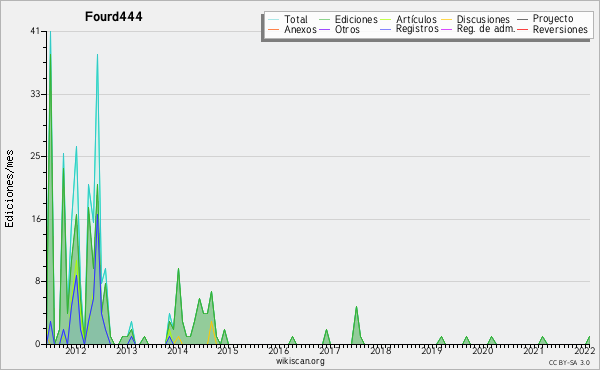Click the 2018 x-axis label
Image resolution: width=600 pixels, height=370 pixels.
(380, 351)
